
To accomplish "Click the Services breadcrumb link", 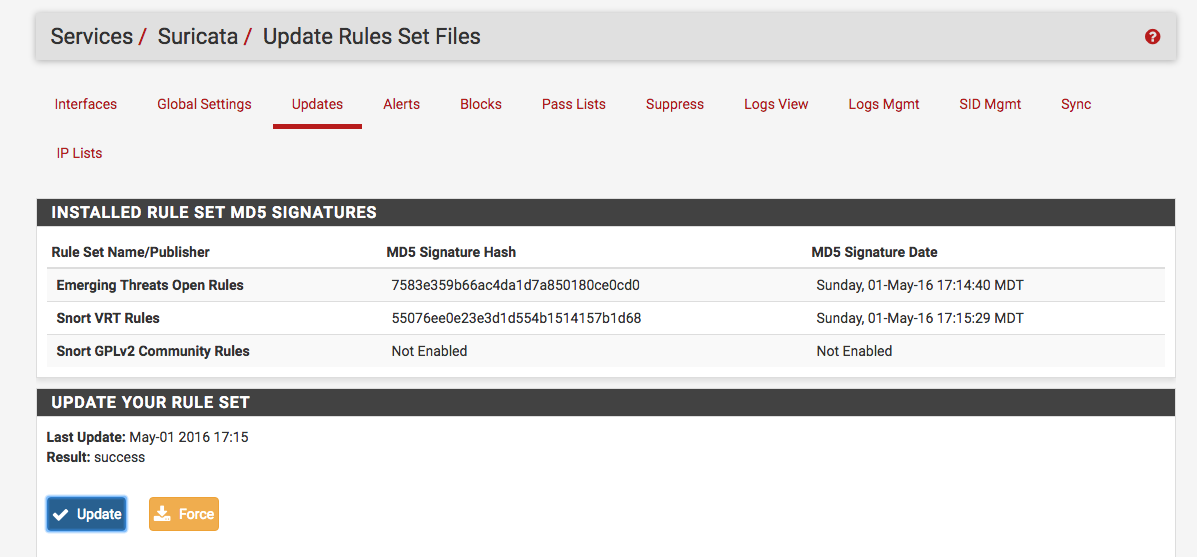I will [x=92, y=37].
